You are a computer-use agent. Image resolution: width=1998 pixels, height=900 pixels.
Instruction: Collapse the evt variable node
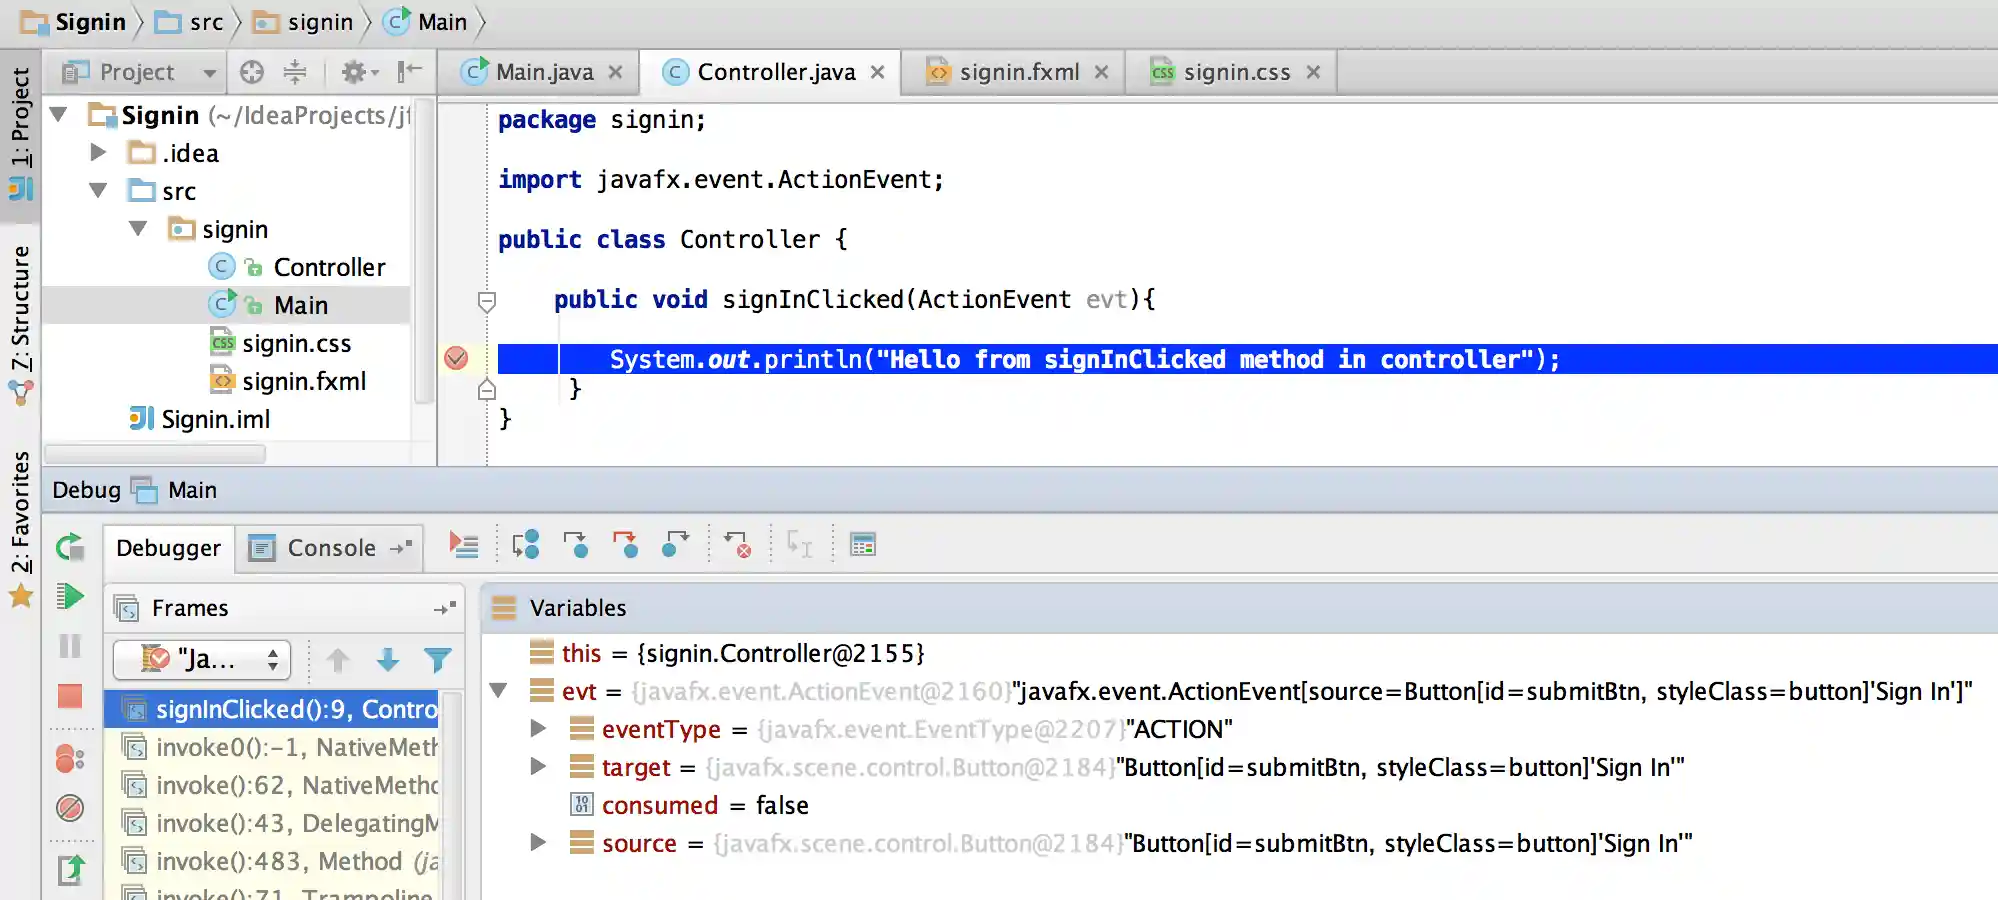click(498, 691)
